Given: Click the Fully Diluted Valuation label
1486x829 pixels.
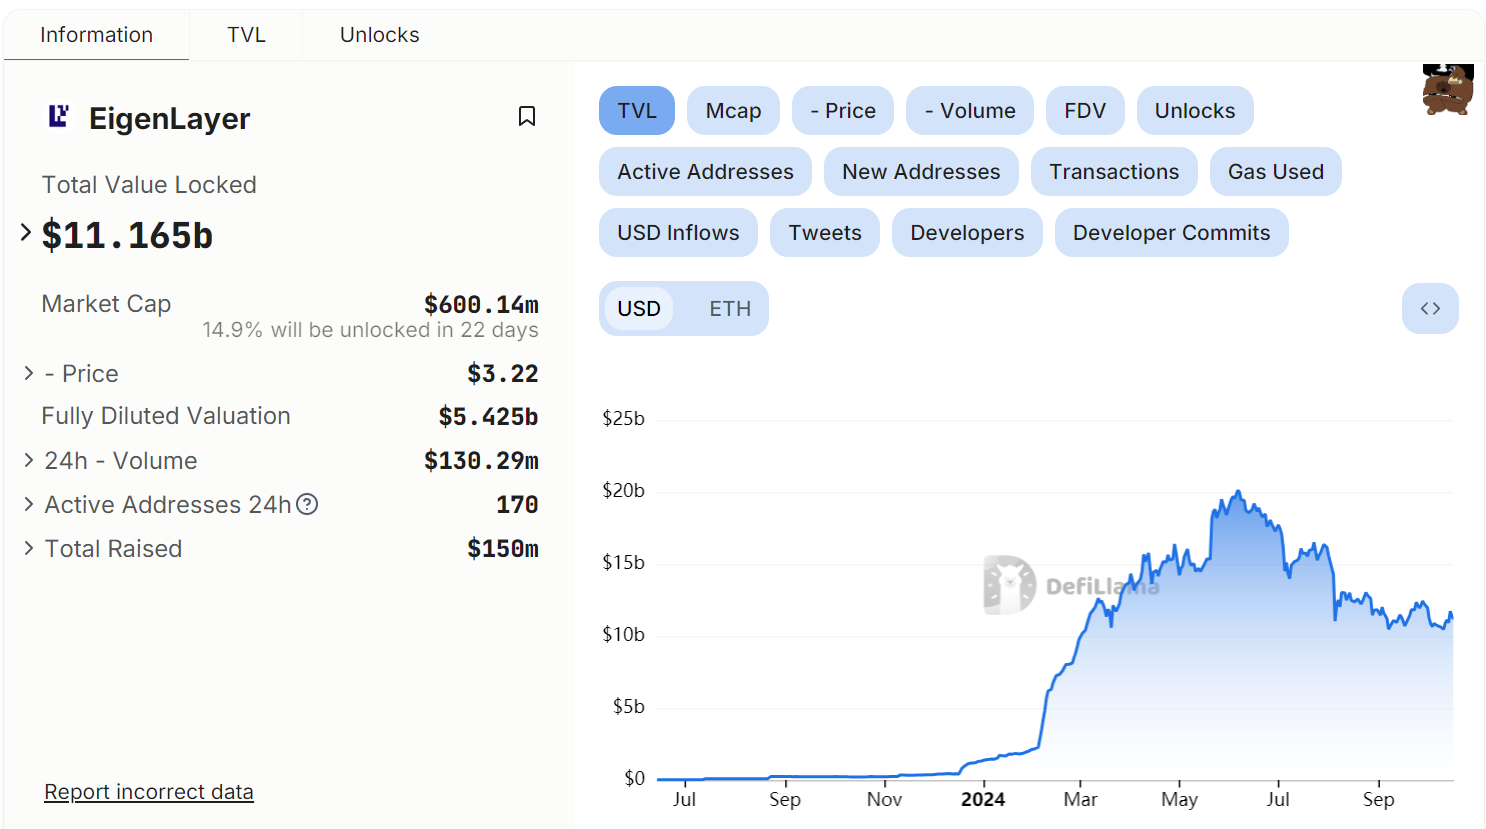Looking at the screenshot, I should tap(166, 415).
